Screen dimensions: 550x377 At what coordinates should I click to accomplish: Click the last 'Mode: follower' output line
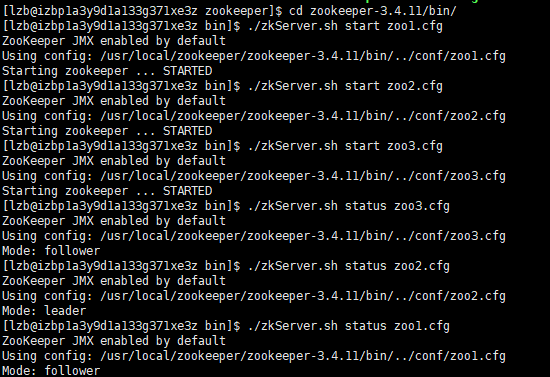tap(51, 371)
